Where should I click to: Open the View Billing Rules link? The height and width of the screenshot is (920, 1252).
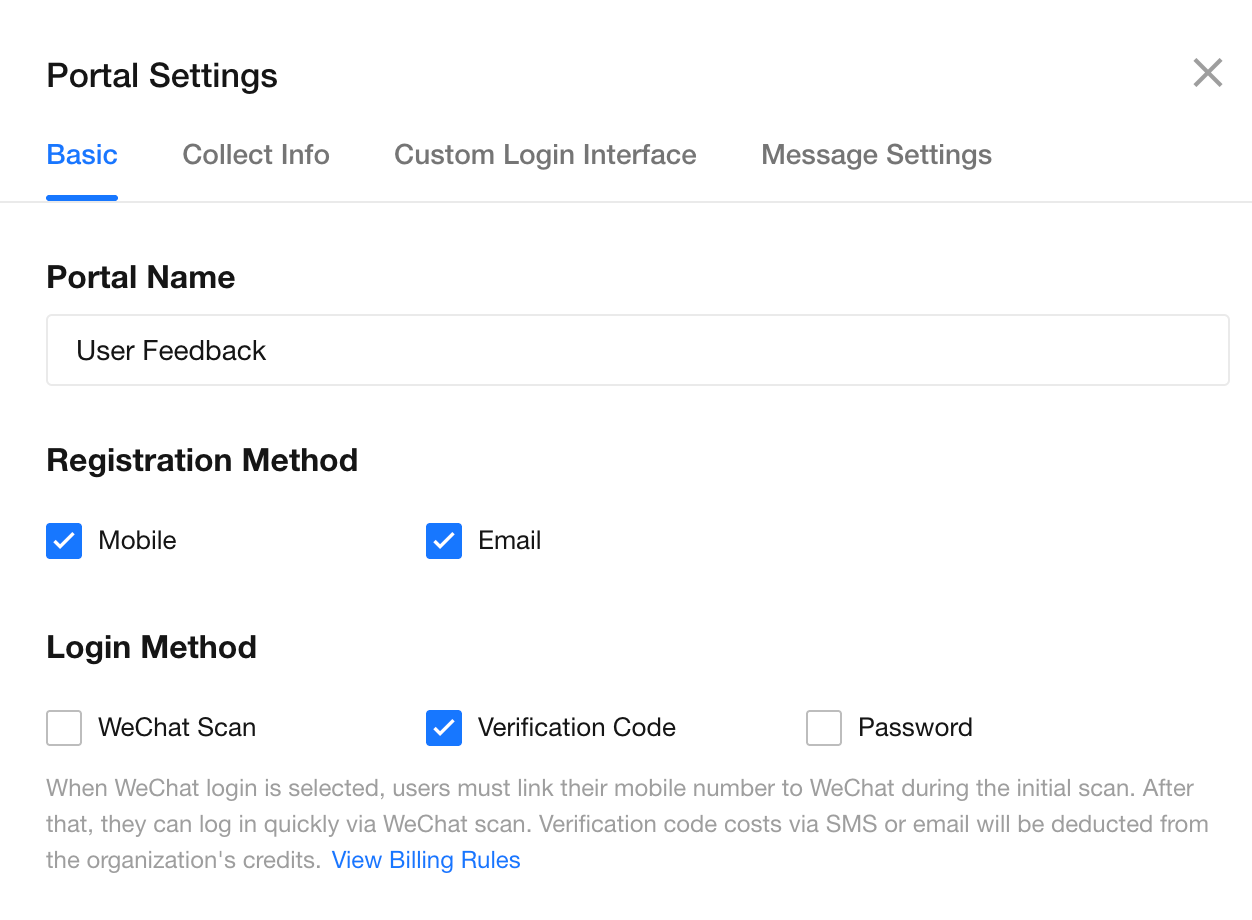point(426,861)
